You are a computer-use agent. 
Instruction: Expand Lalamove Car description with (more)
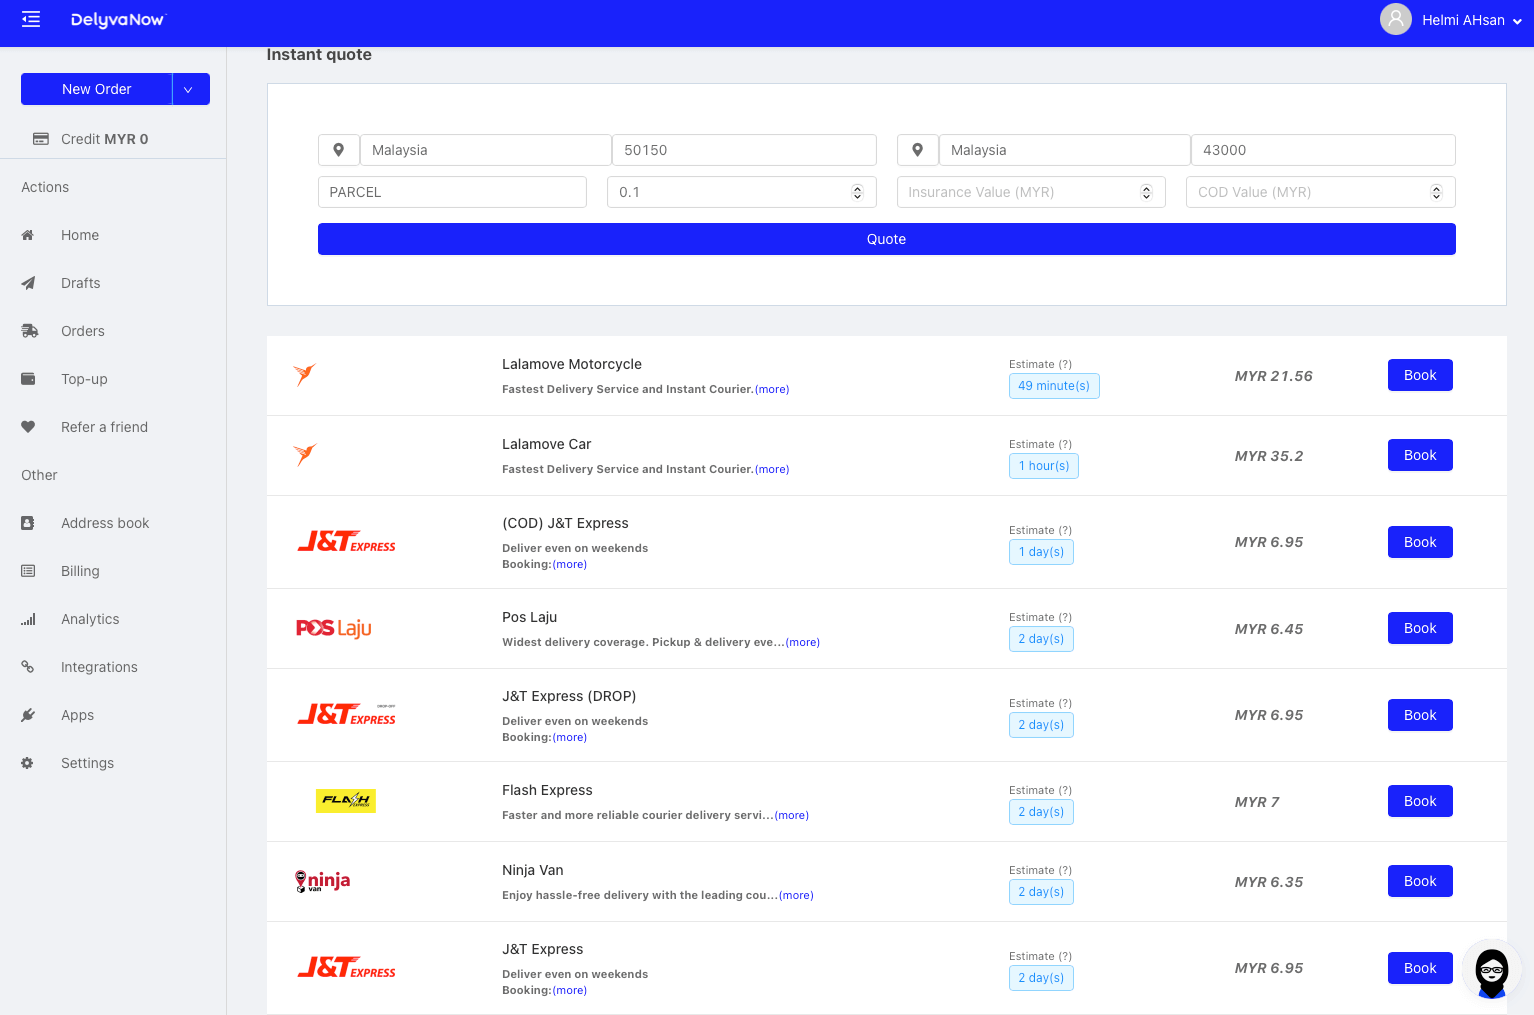click(772, 470)
